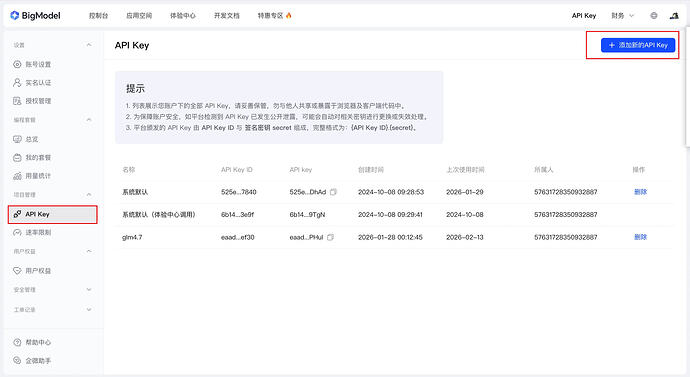690x377 pixels.
Task: Copy the API key eaad...PHul
Action: tap(330, 237)
